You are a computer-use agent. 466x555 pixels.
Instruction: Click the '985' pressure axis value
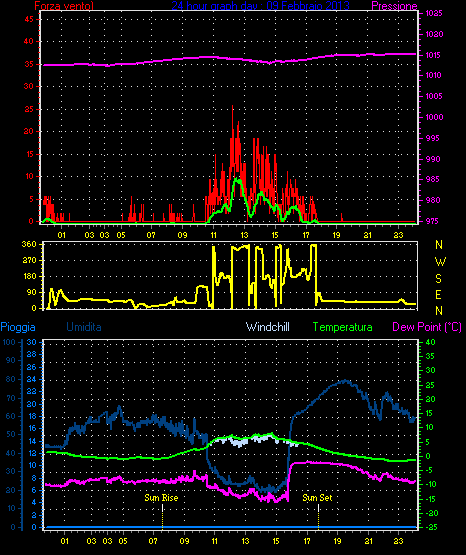[x=432, y=179]
